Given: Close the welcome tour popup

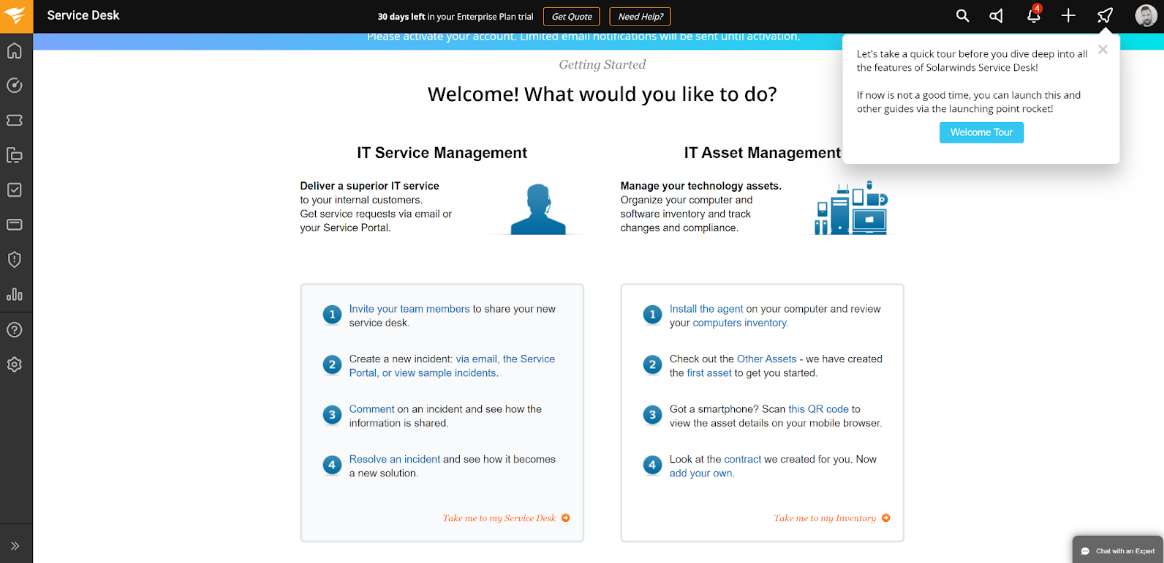Looking at the screenshot, I should (1102, 49).
